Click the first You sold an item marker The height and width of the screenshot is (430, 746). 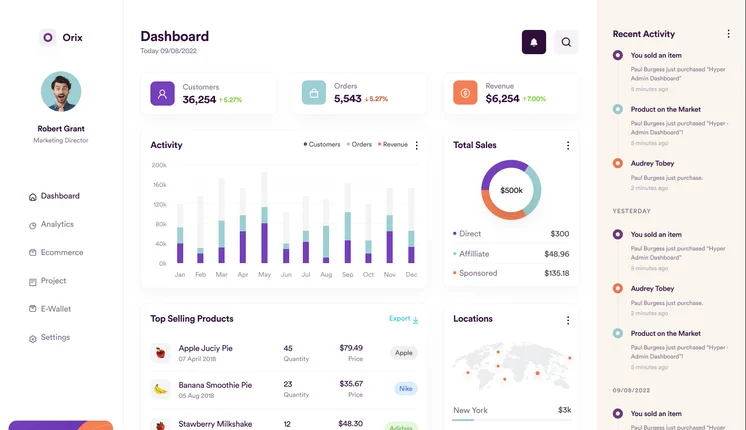point(618,55)
